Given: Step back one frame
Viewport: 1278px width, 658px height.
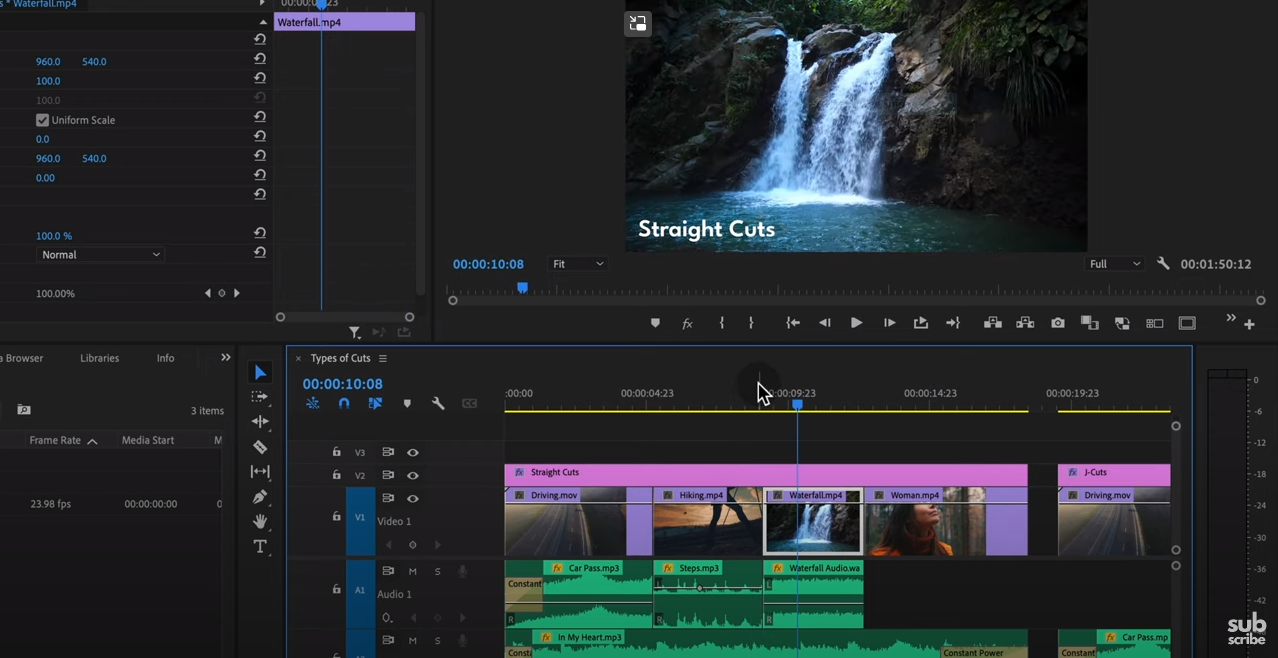Looking at the screenshot, I should coord(825,323).
